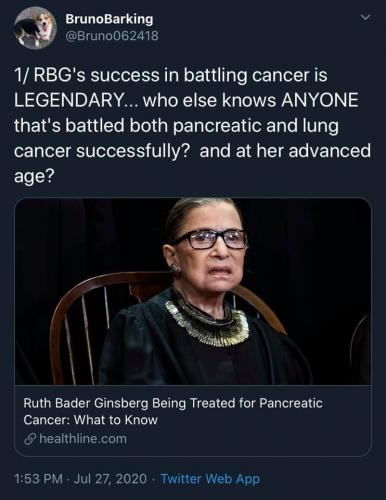Viewport: 386px width, 500px height.
Task: Click the Jul 27, 2020 date
Action: pyautogui.click(x=110, y=479)
